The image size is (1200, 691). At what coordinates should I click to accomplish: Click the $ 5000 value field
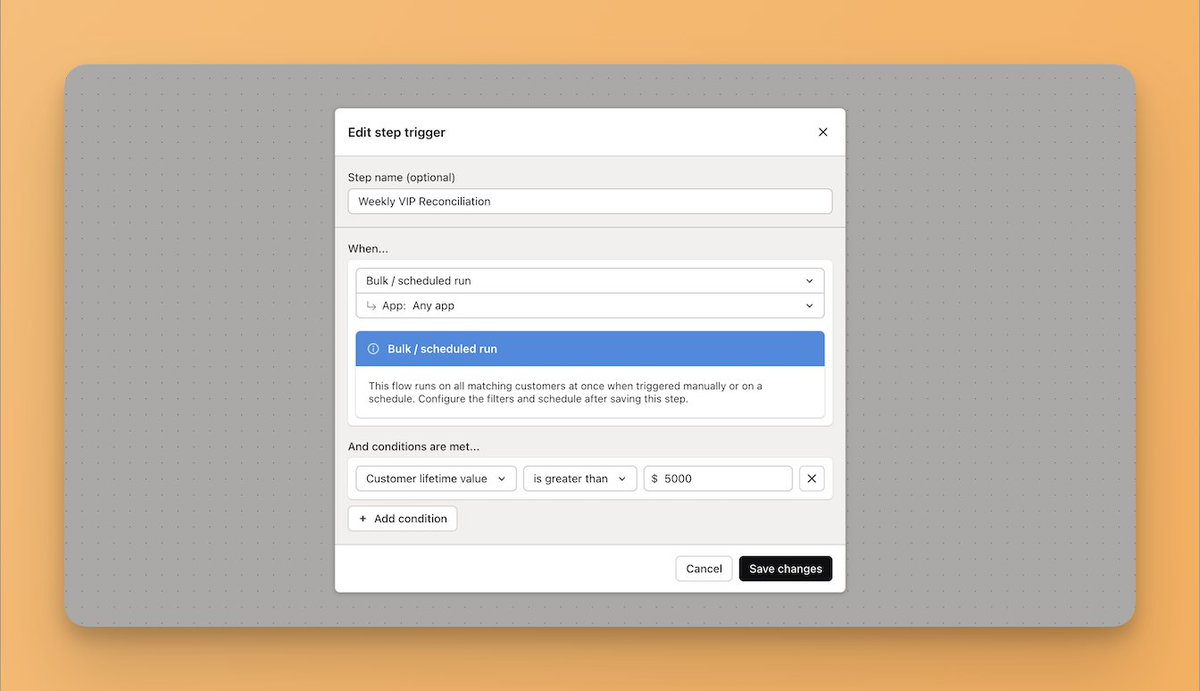tap(718, 479)
